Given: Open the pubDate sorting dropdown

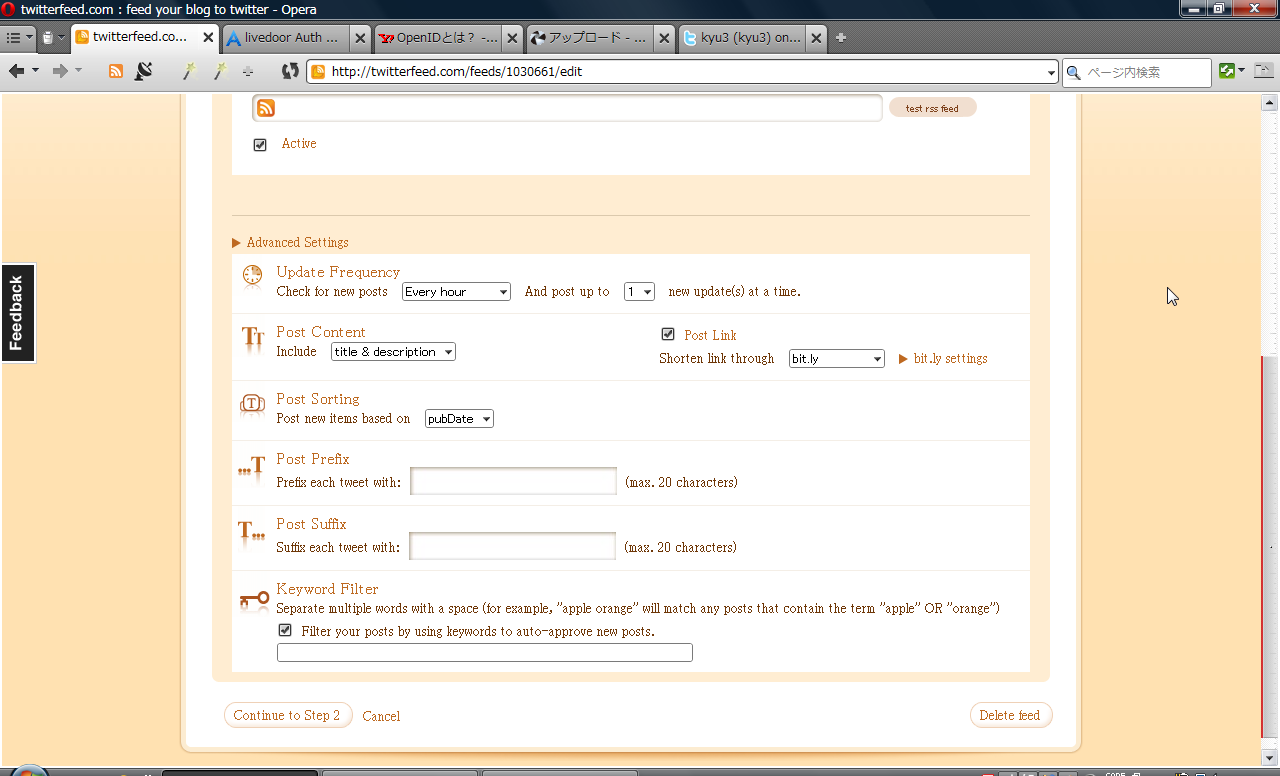Looking at the screenshot, I should pos(459,419).
